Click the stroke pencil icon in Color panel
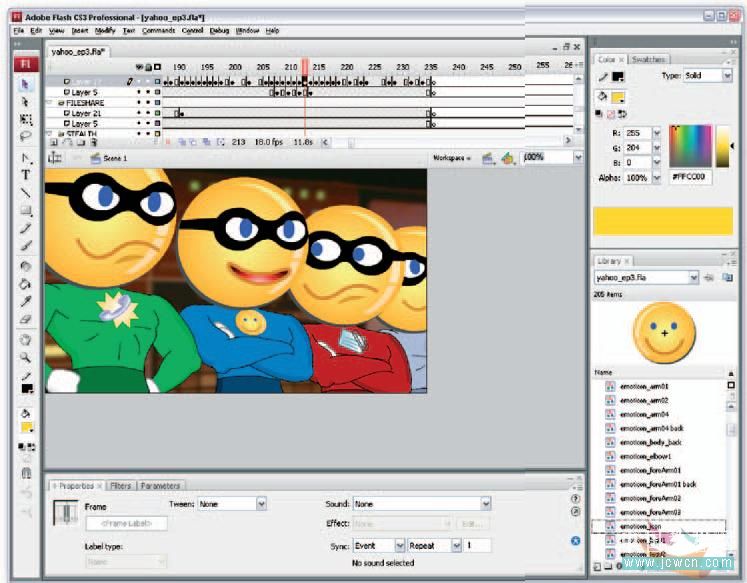This screenshot has height=583, width=747. point(604,77)
